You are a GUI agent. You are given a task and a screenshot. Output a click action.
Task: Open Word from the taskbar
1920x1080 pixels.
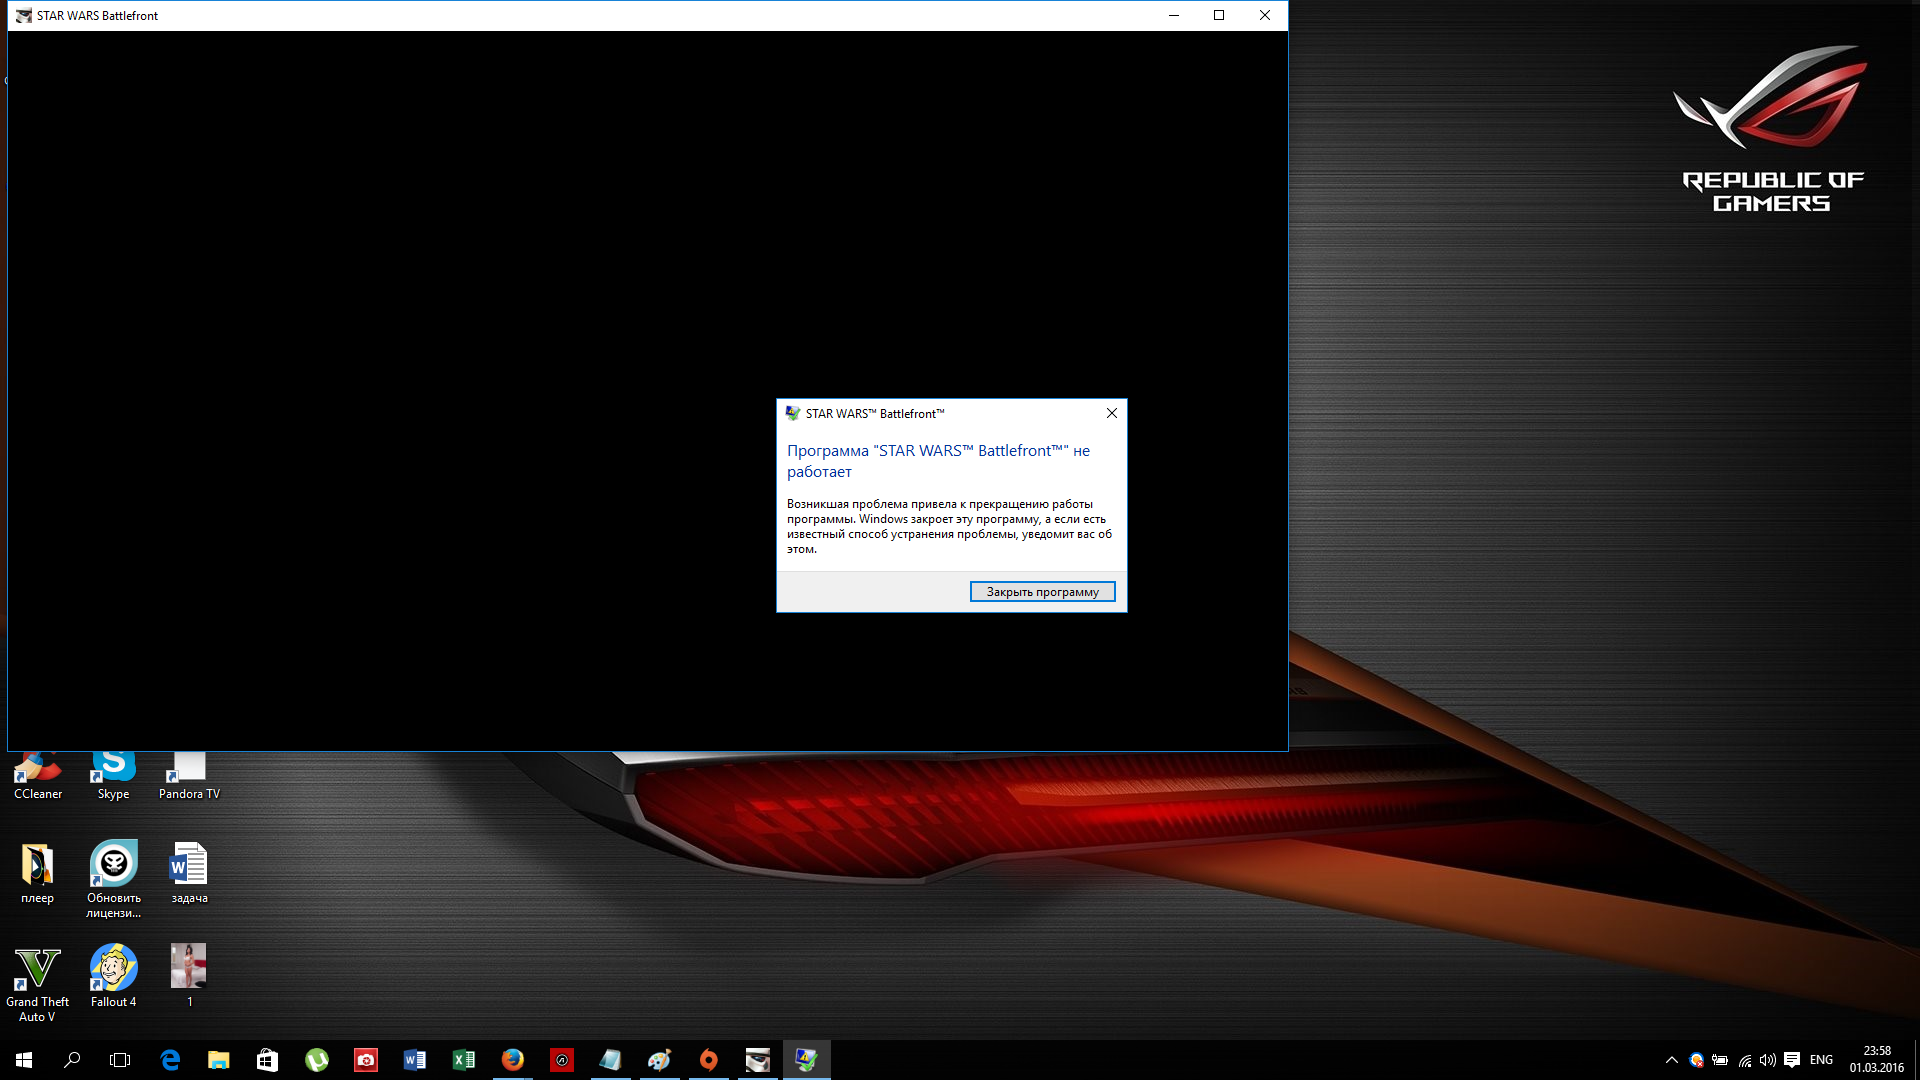tap(415, 1060)
